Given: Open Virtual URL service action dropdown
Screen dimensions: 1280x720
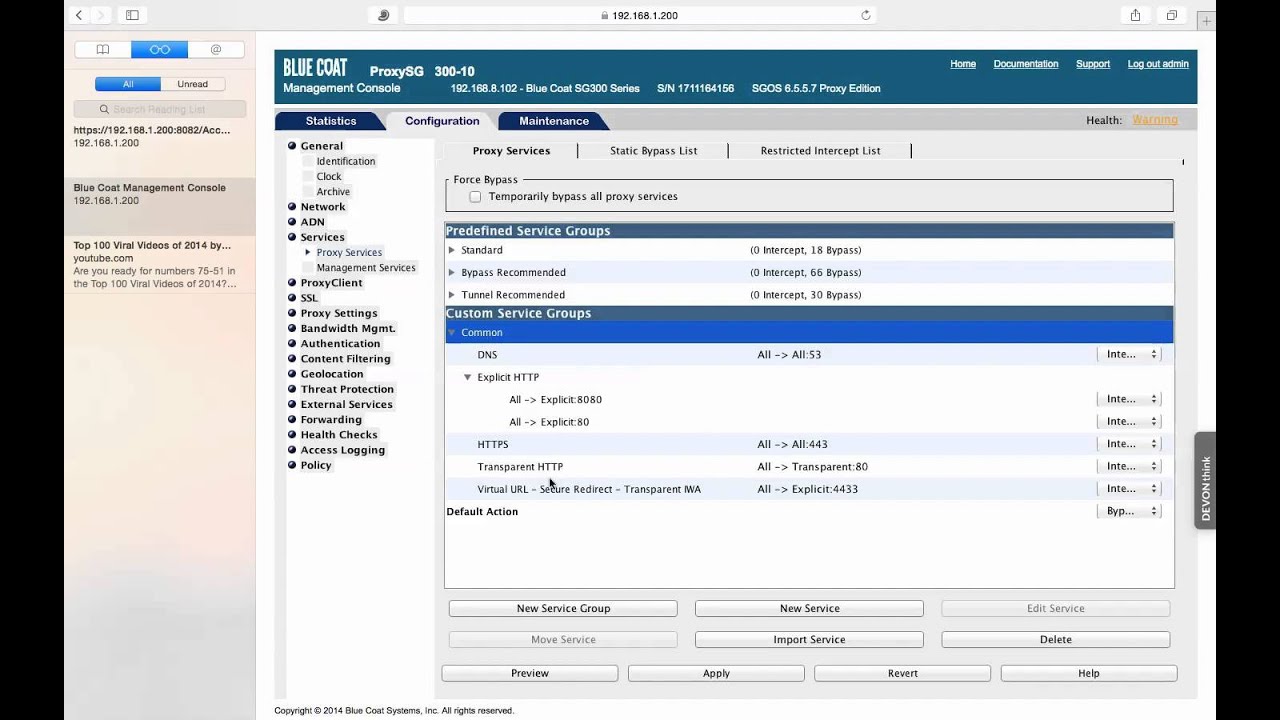Looking at the screenshot, I should (1129, 489).
